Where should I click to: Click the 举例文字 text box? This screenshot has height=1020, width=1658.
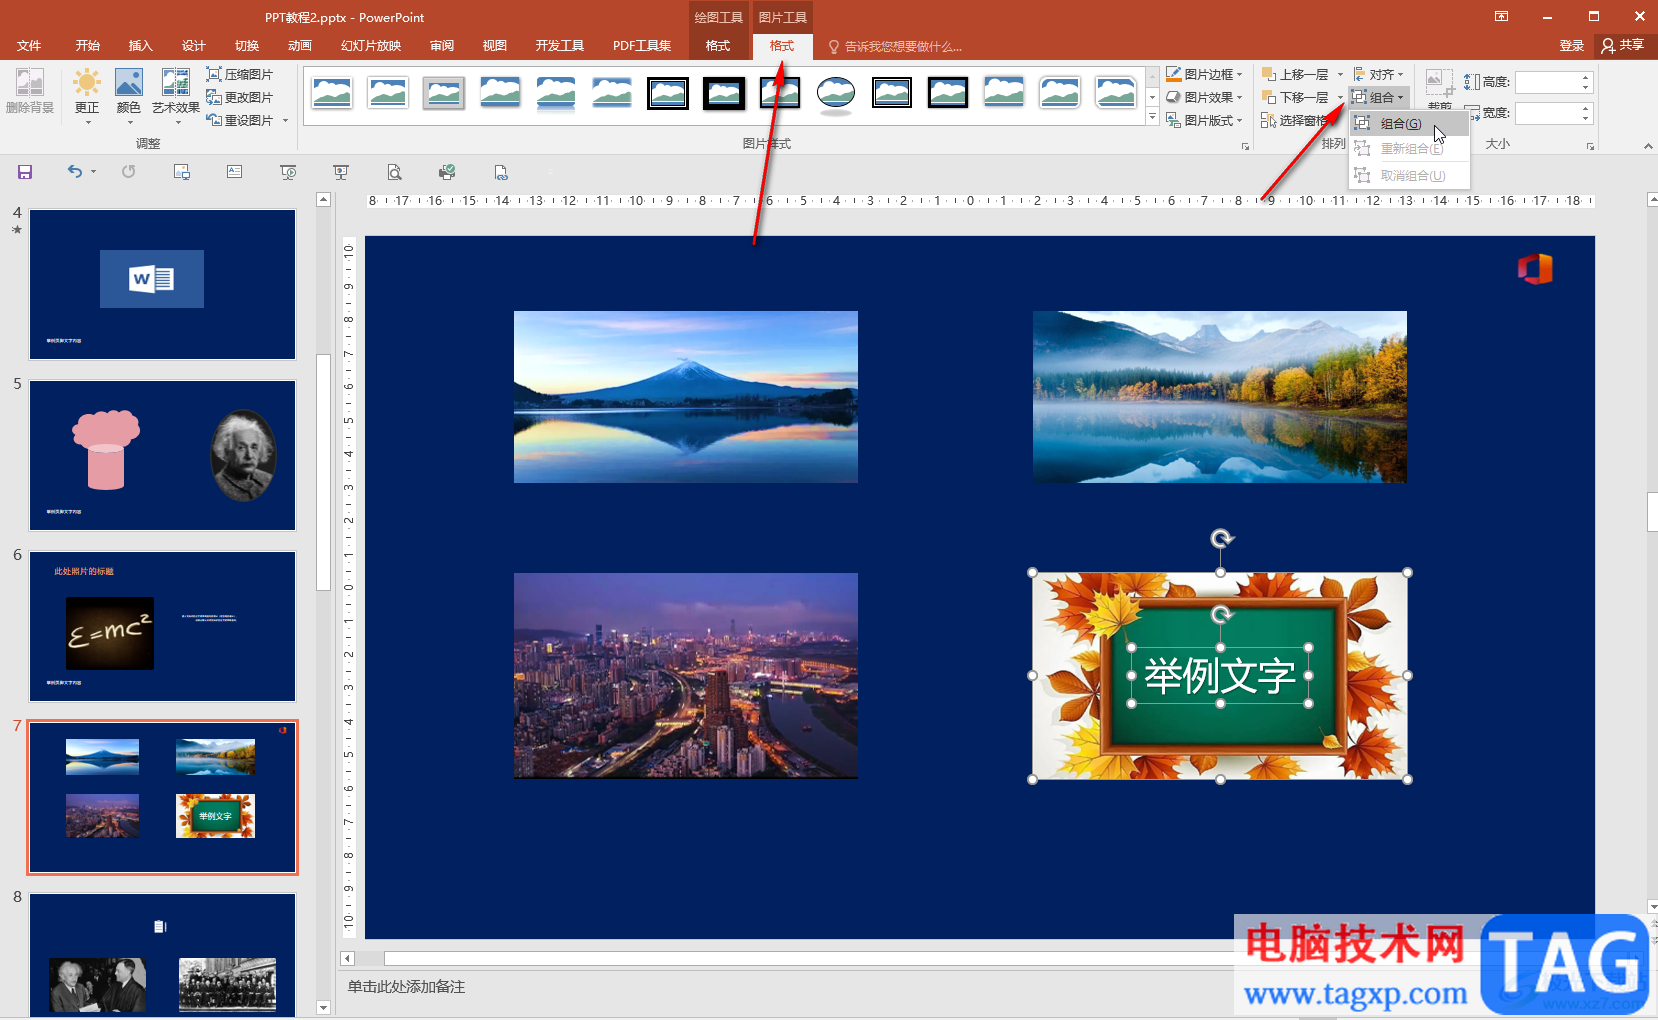point(1220,676)
